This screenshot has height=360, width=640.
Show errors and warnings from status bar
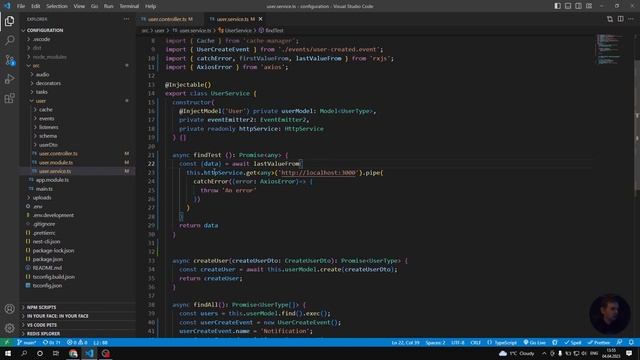point(77,342)
